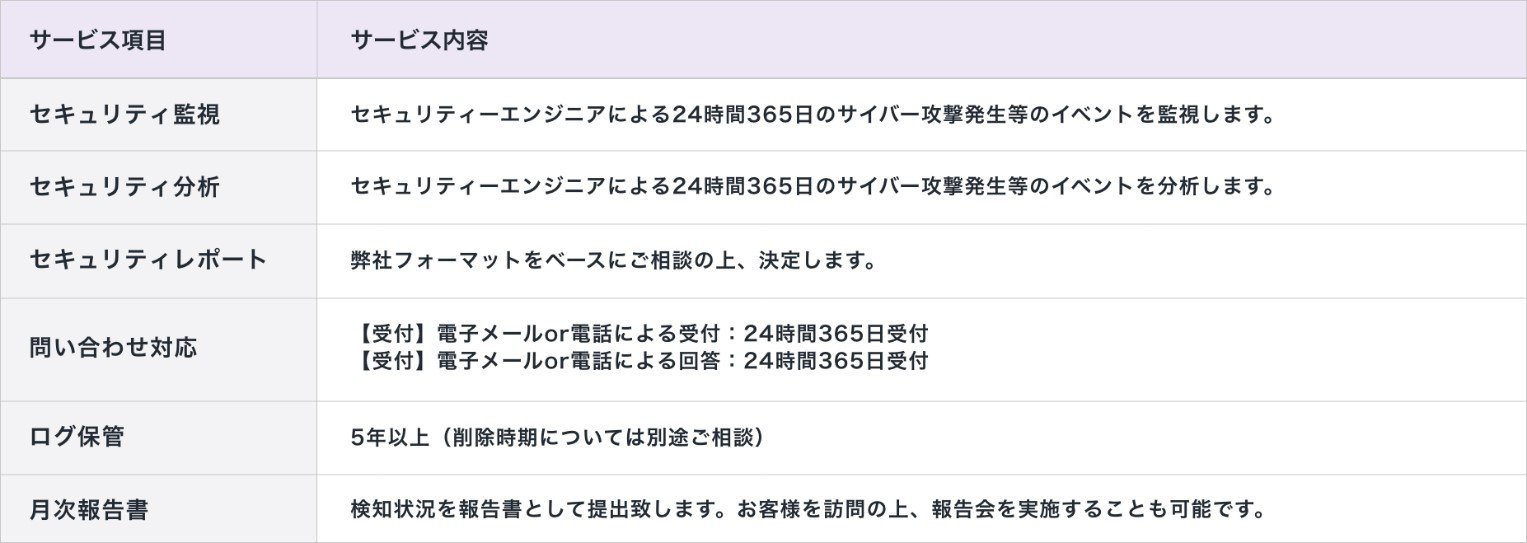The width and height of the screenshot is (1527, 543).
Task: Click the 電子メールor電話による受付 line
Action: (x=640, y=334)
